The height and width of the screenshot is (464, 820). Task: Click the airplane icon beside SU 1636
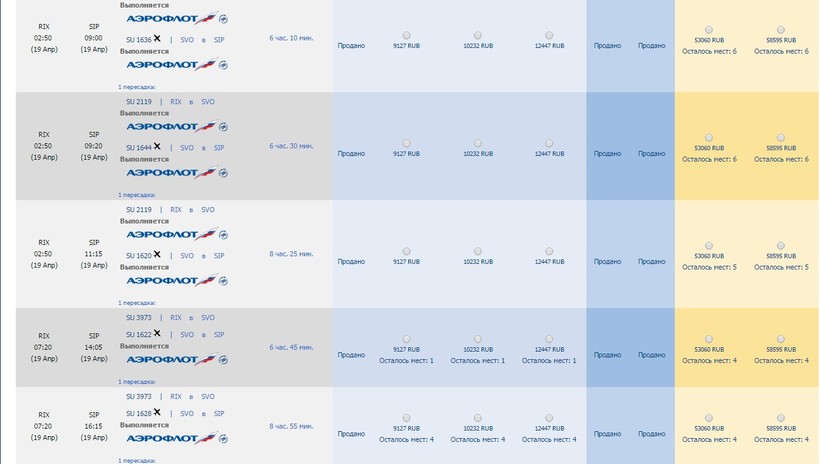157,39
